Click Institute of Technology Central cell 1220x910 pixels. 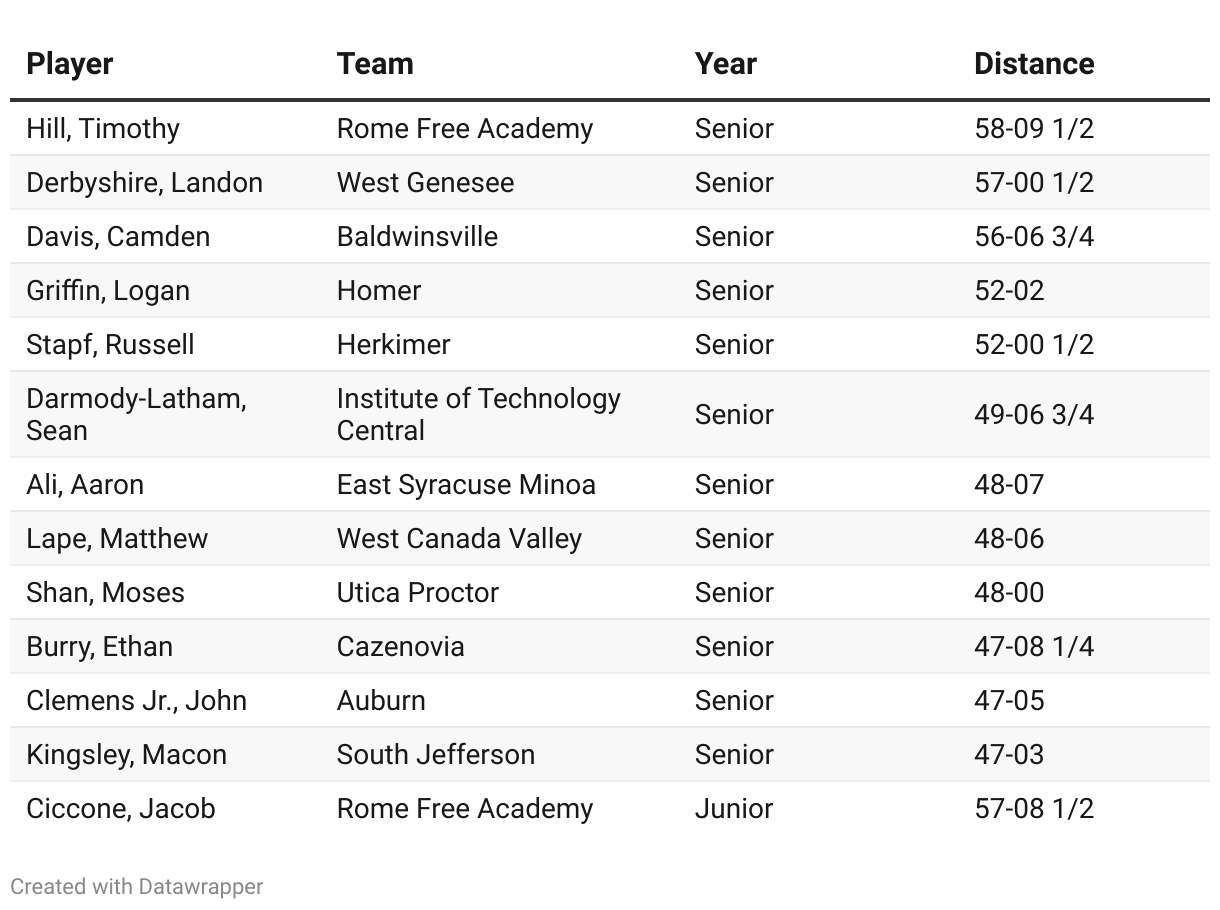coord(478,414)
